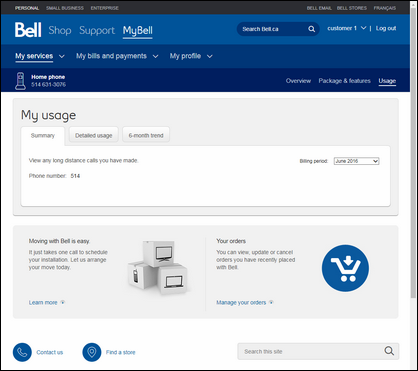Open Bell Email link
The image size is (418, 371).
[319, 8]
